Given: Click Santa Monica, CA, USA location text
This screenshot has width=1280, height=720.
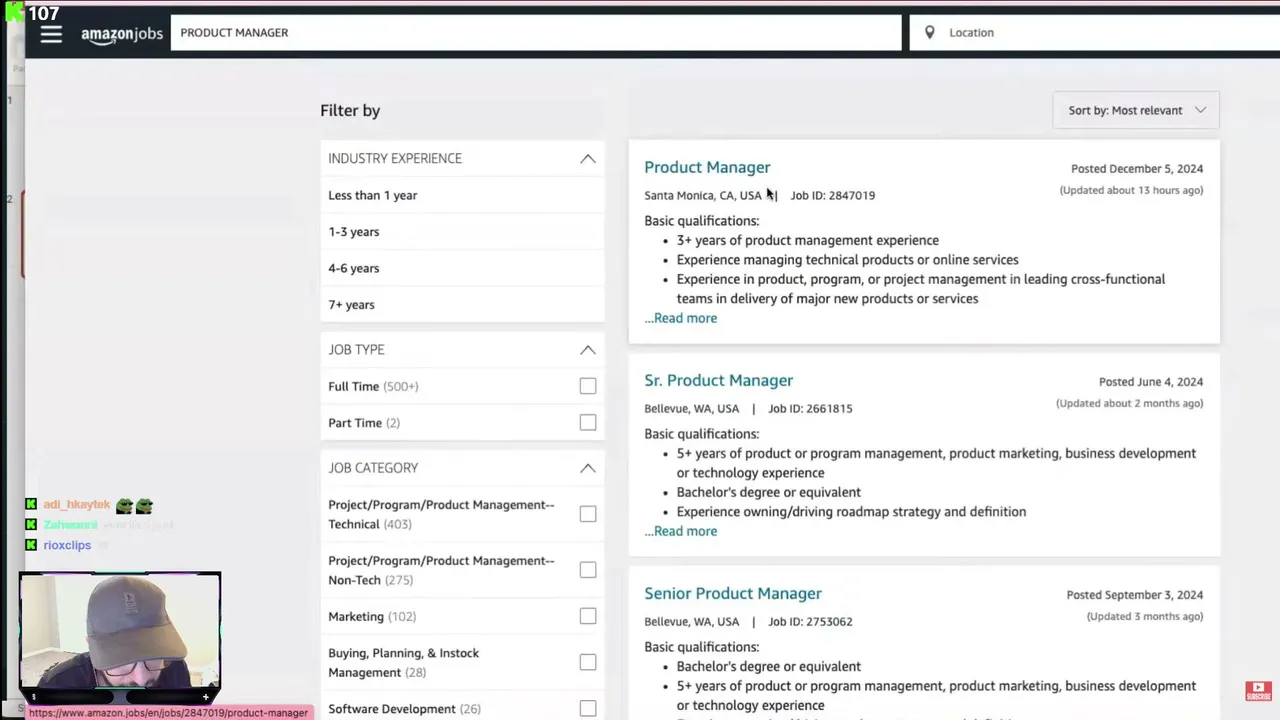Looking at the screenshot, I should pos(703,195).
